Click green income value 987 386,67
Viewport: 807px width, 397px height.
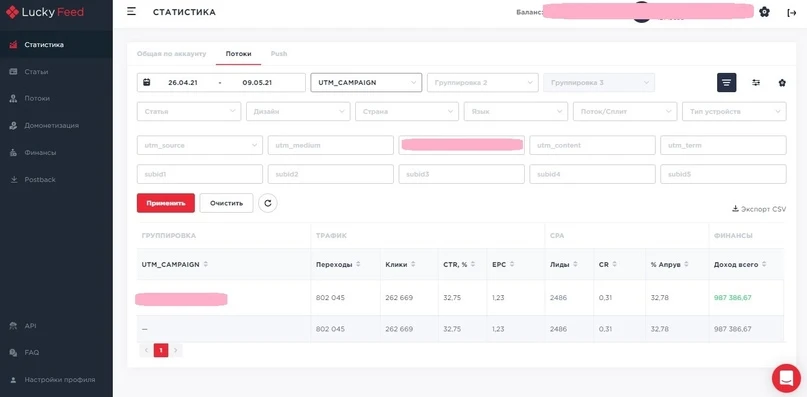tap(732, 298)
